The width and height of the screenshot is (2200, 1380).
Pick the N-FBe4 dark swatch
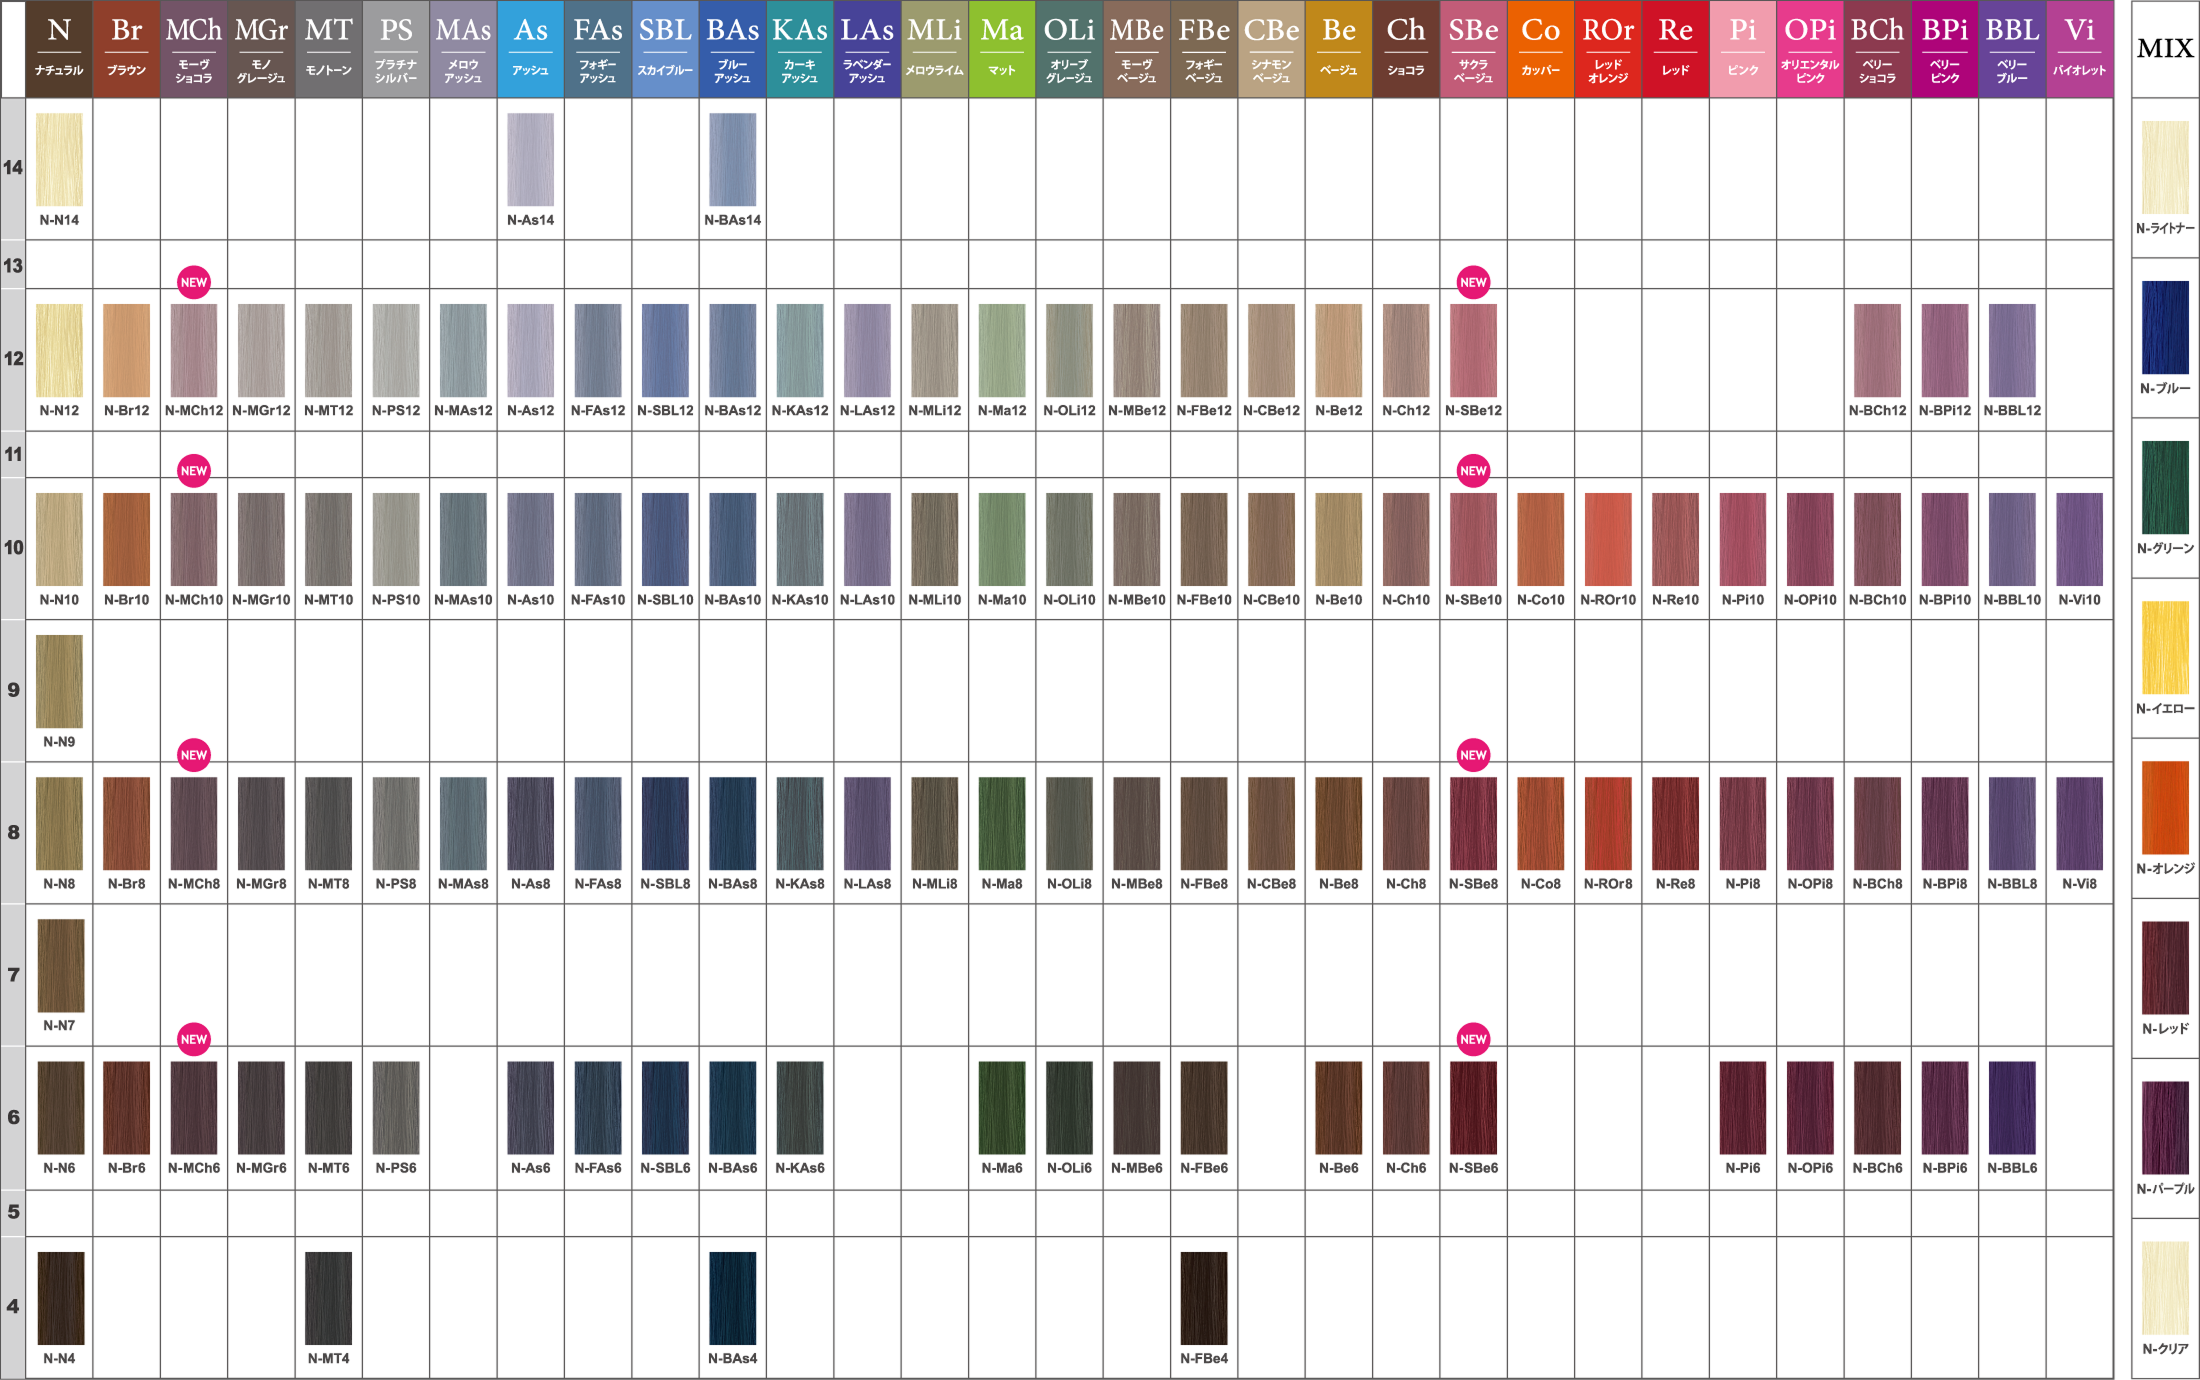click(1204, 1298)
